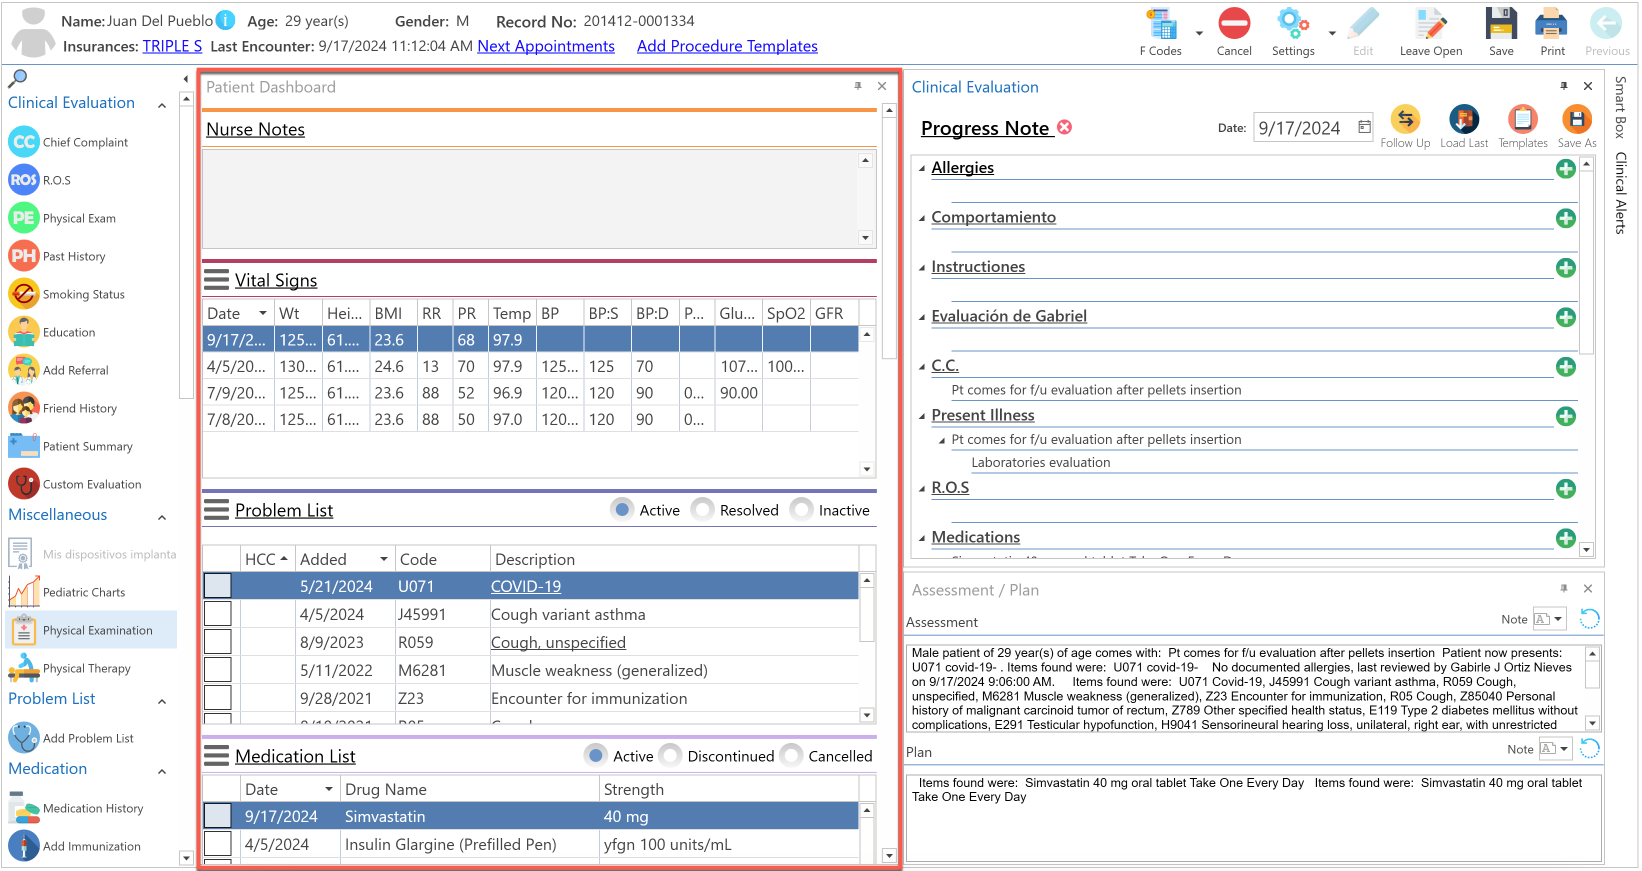Open Custom Evaluation sidebar item
Screen dimensions: 1642x871
(76, 484)
